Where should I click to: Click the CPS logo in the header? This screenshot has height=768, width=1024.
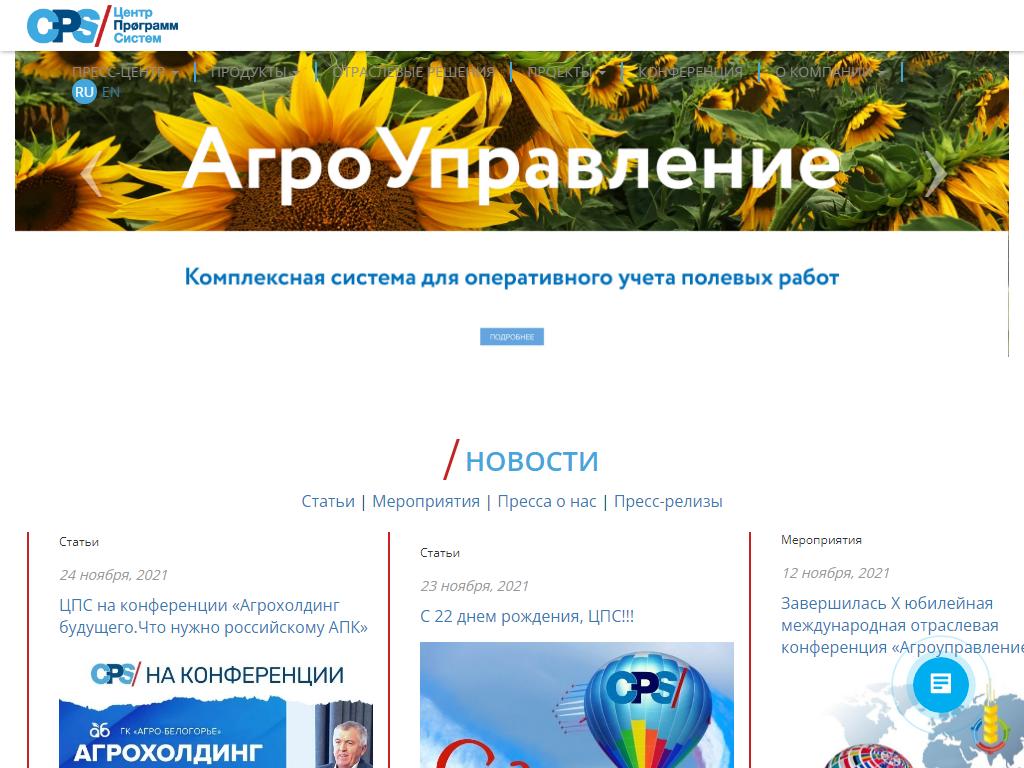tap(102, 25)
